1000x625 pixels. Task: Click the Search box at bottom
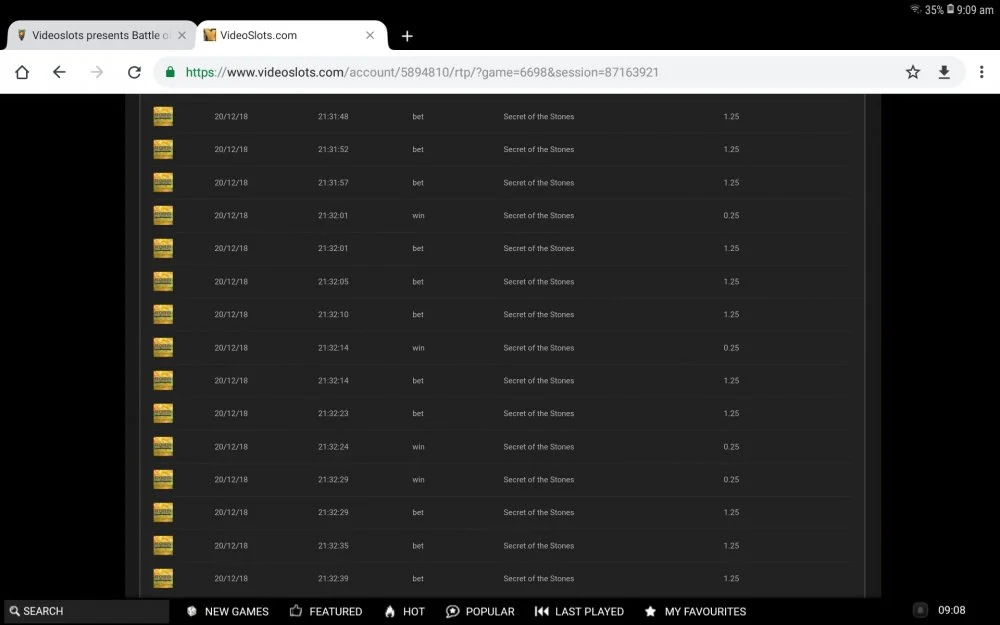pyautogui.click(x=86, y=611)
